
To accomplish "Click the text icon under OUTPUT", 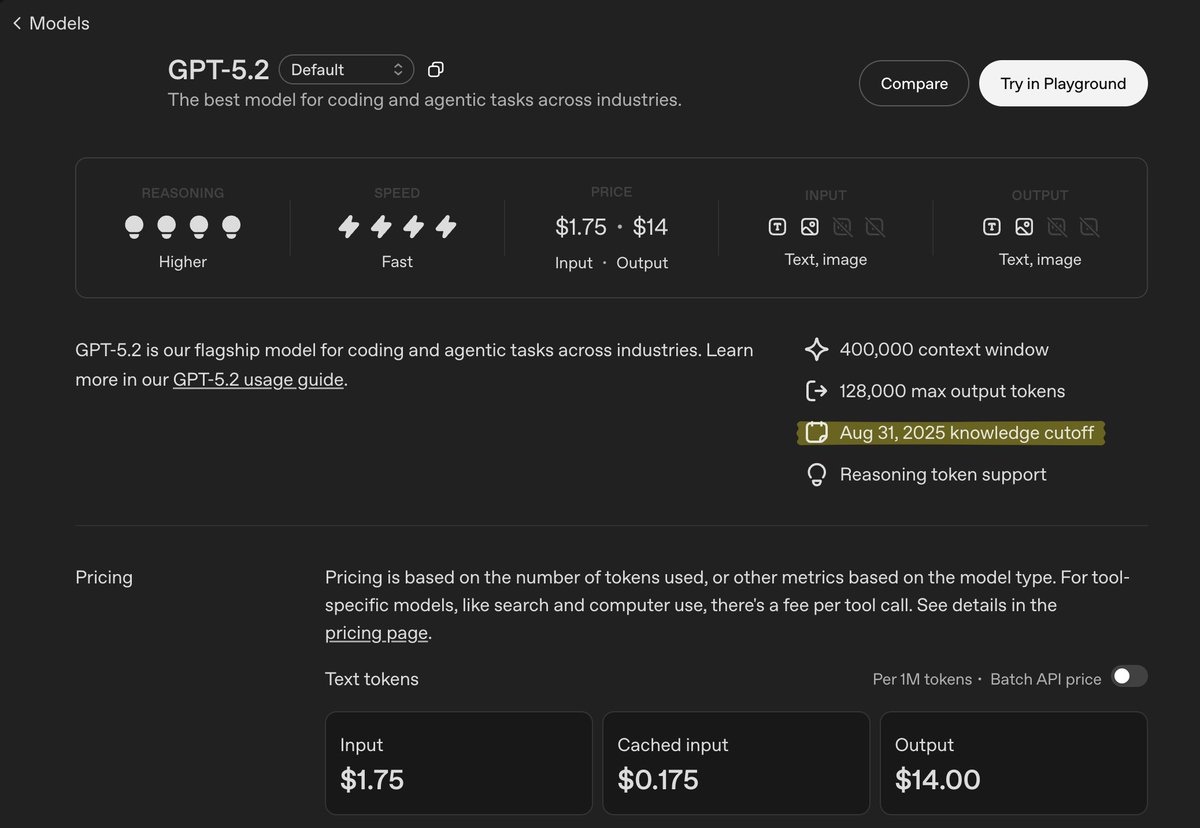I will point(991,227).
